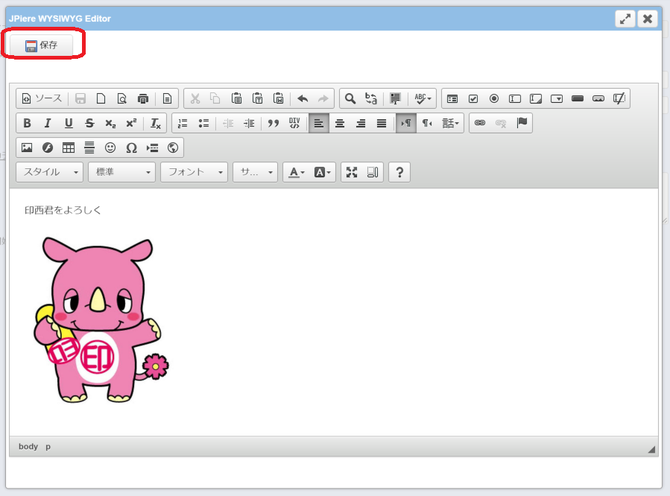This screenshot has height=496, width=670.
Task: Select align right
Action: (x=361, y=123)
